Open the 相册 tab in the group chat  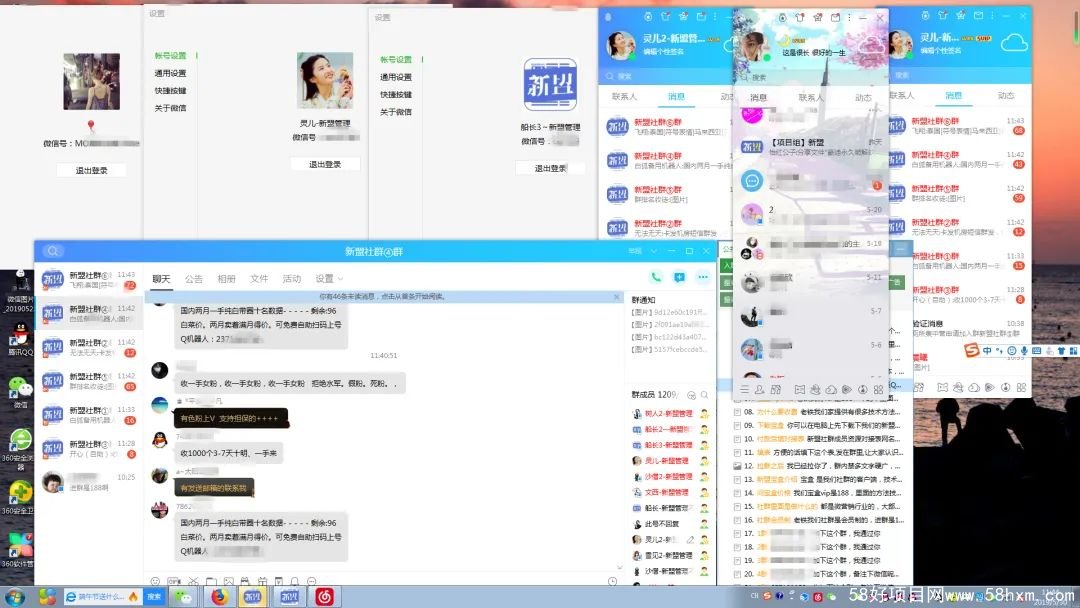pyautogui.click(x=227, y=279)
